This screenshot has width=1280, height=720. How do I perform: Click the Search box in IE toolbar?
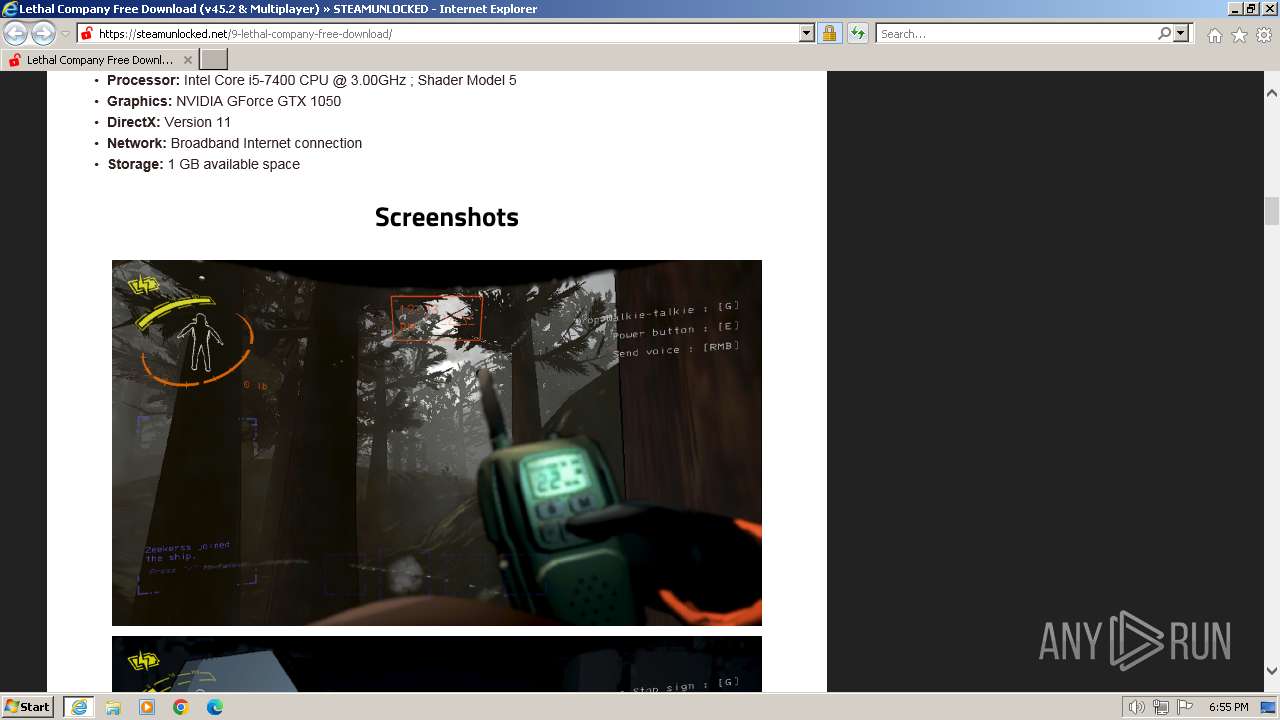(1015, 33)
